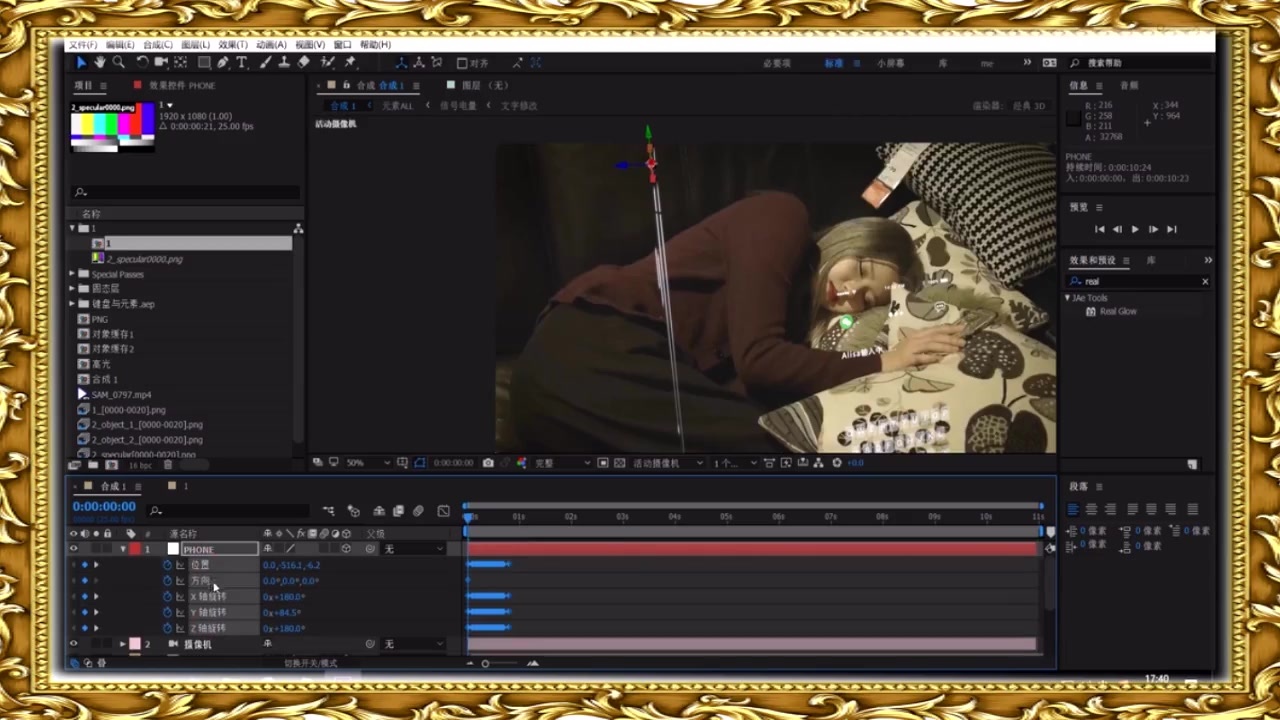Image resolution: width=1280 pixels, height=720 pixels.
Task: Select the Brush tool
Action: coord(266,62)
